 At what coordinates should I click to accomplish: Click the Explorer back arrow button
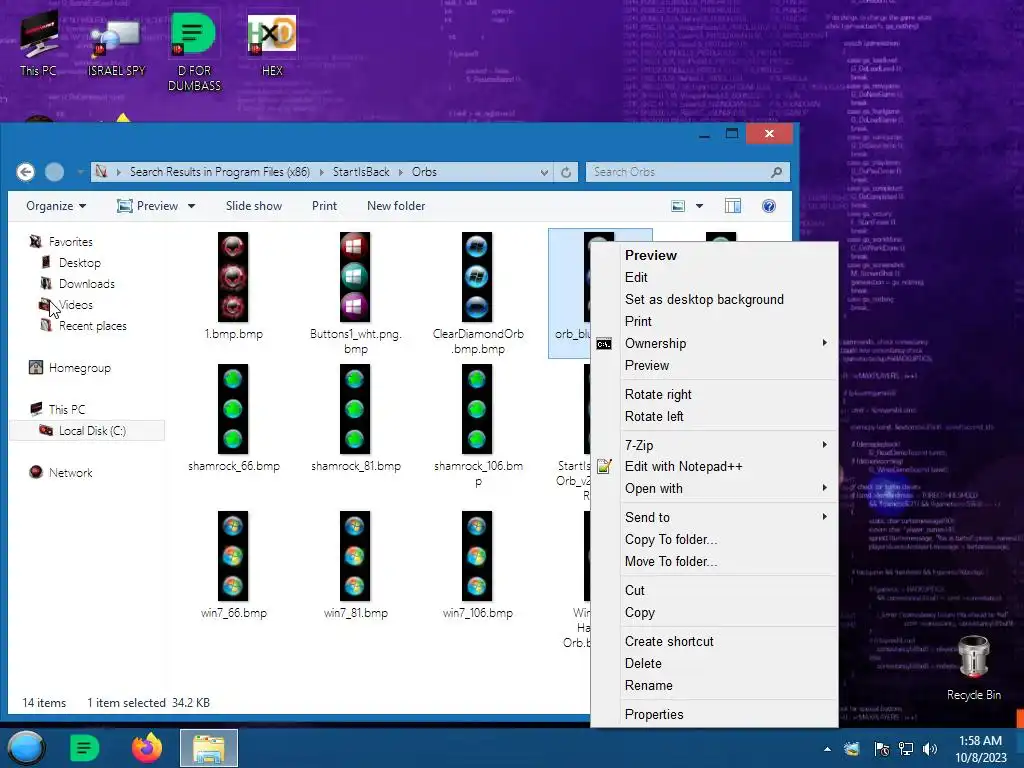25,172
